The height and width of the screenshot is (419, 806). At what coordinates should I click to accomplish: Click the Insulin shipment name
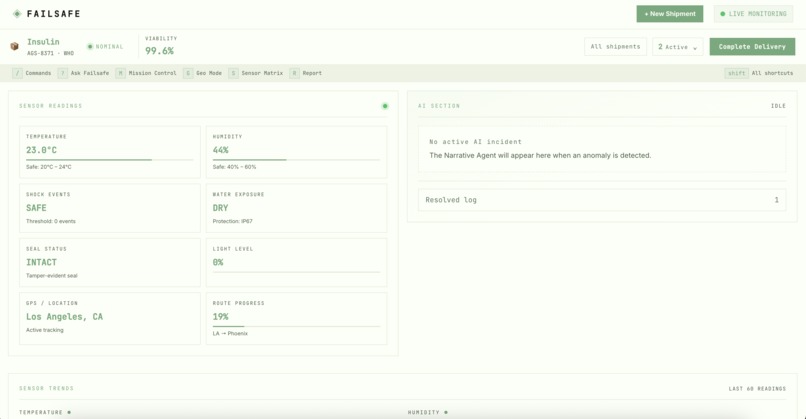coord(43,42)
